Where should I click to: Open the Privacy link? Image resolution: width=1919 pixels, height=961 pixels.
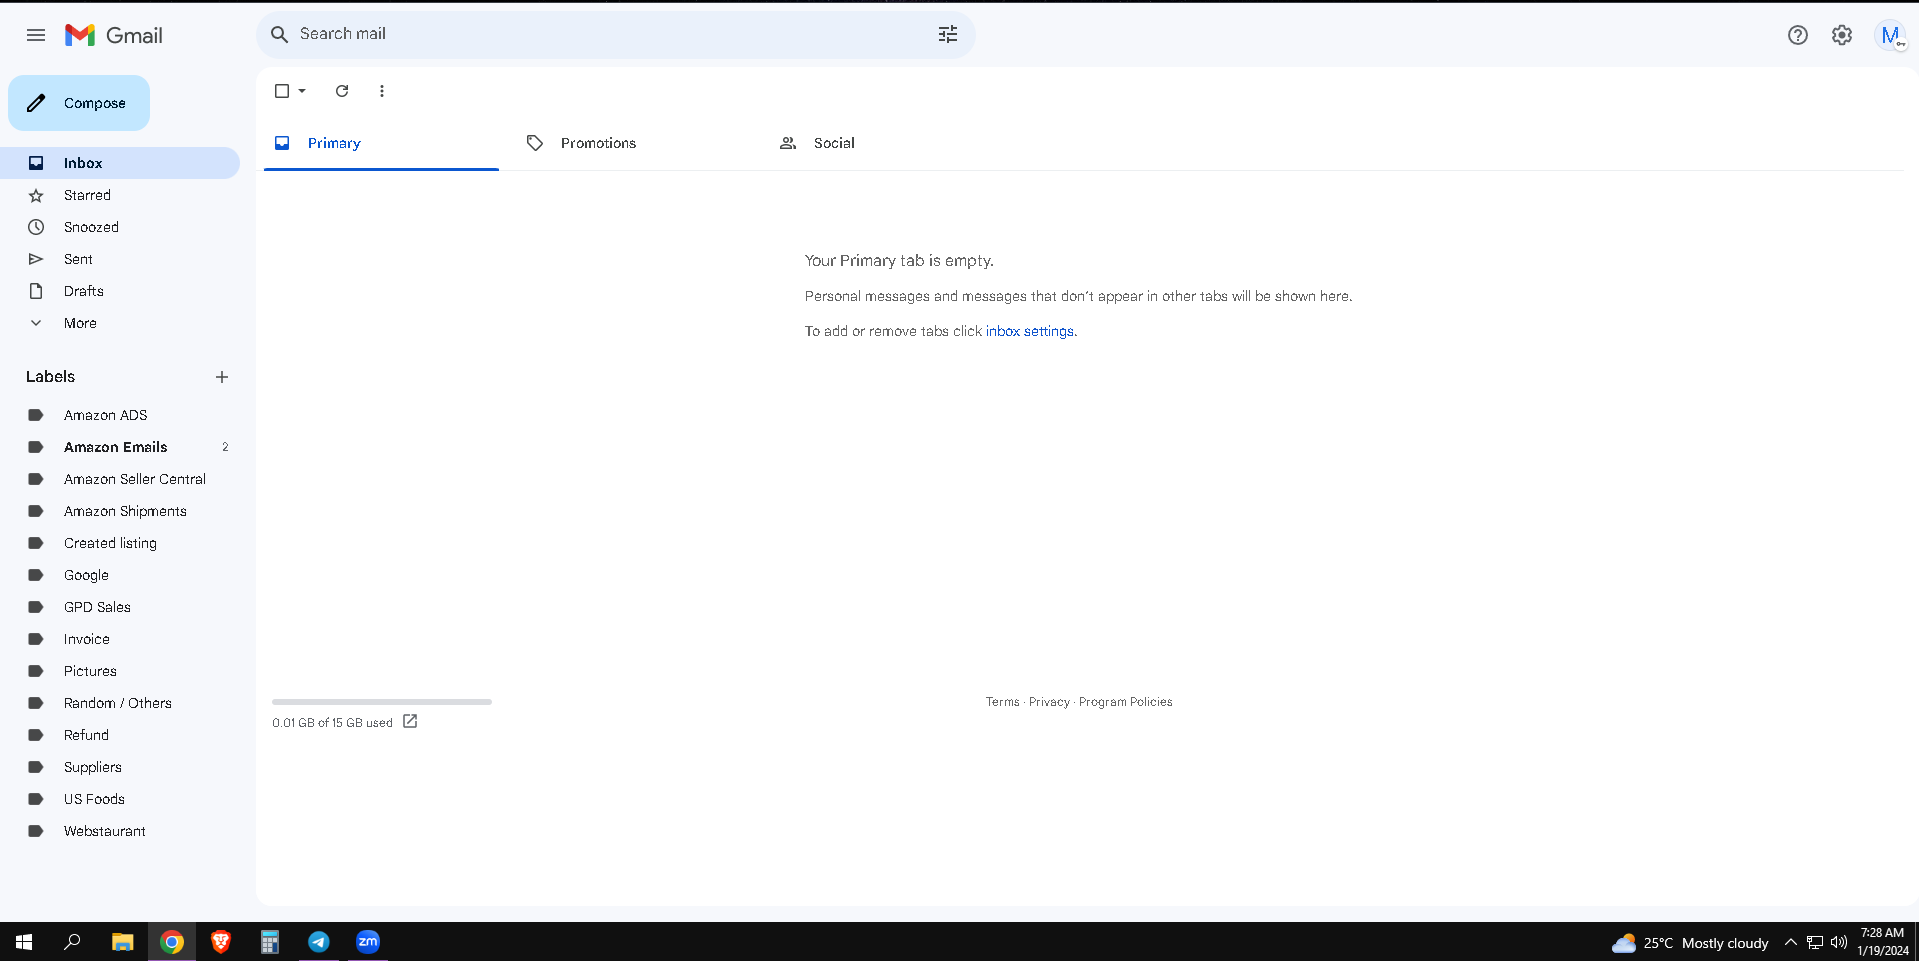click(1049, 702)
